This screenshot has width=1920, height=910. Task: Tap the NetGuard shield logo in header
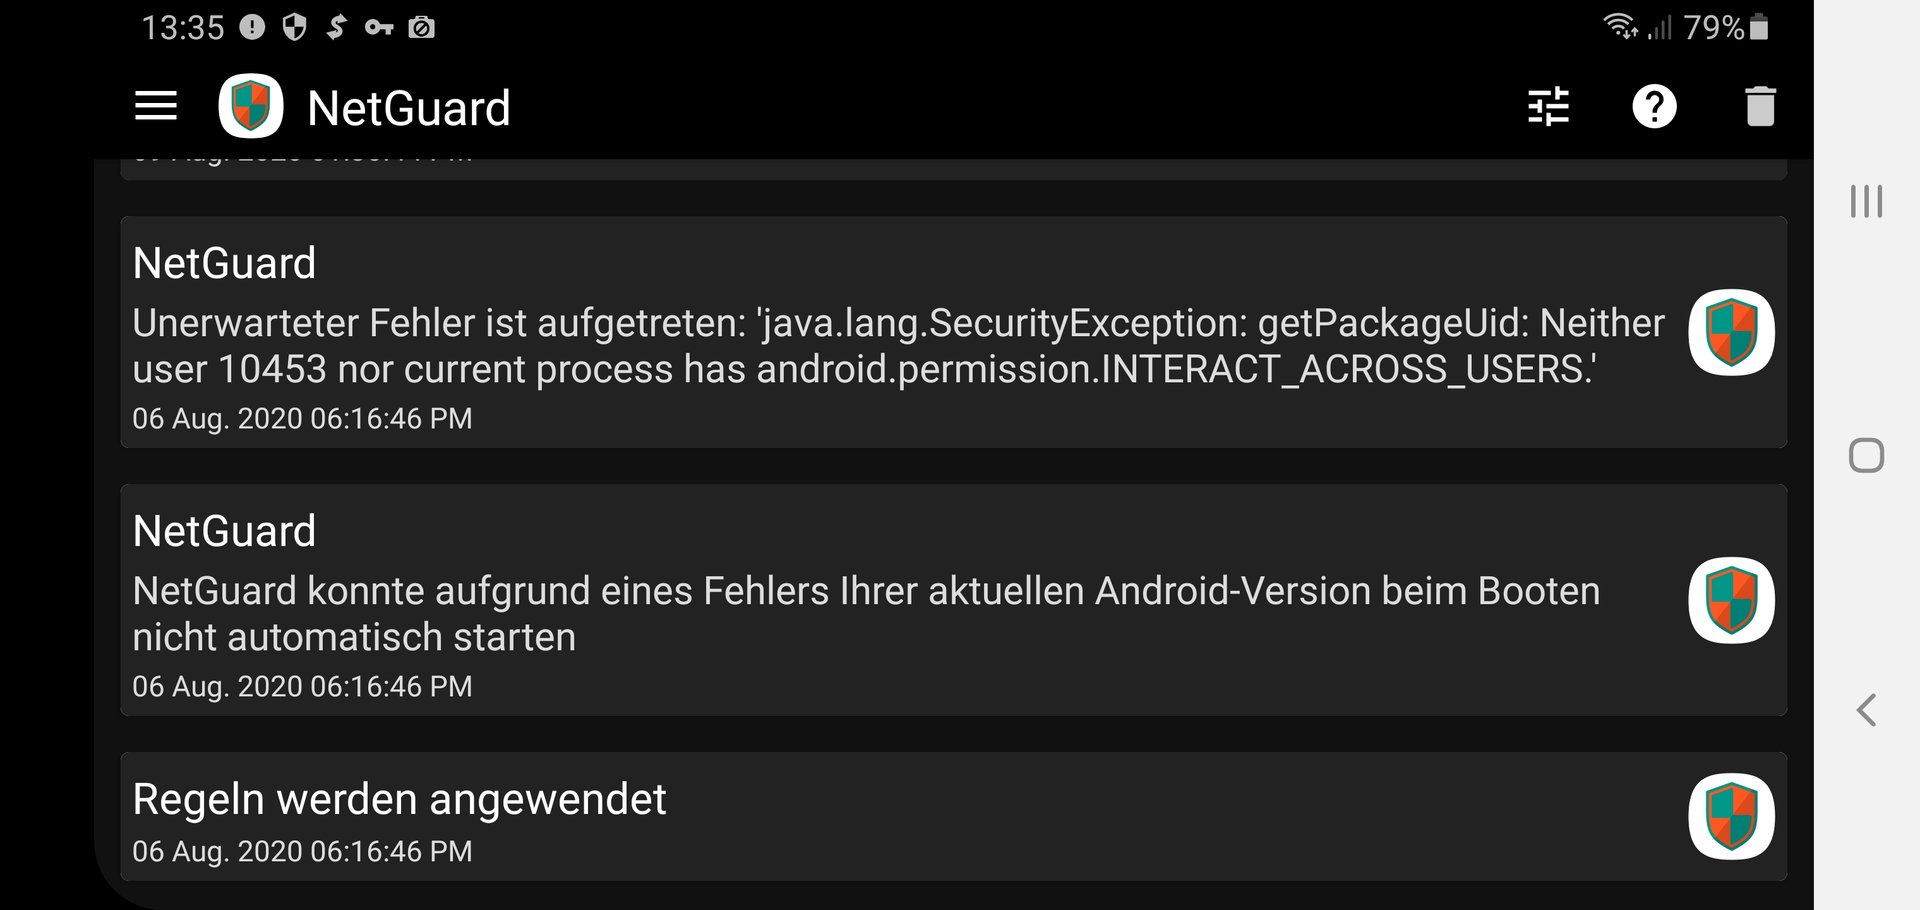pyautogui.click(x=251, y=106)
